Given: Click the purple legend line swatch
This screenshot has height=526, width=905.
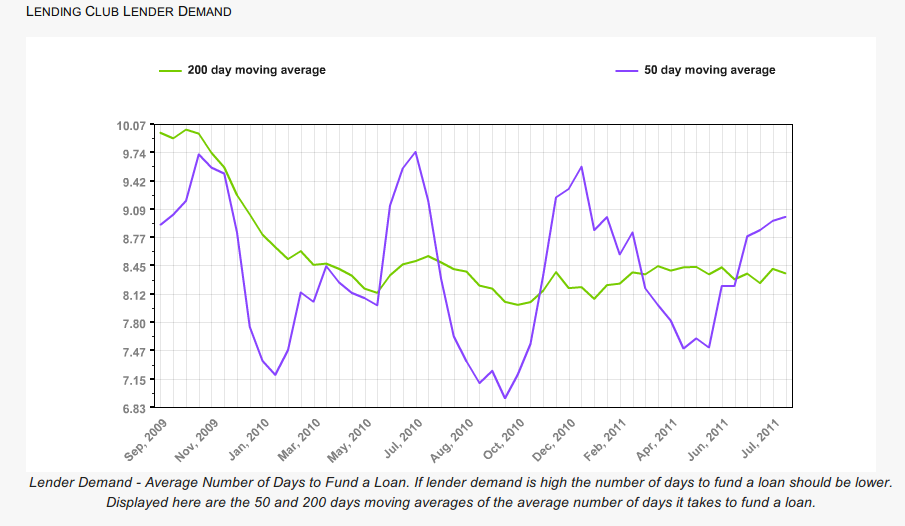Looking at the screenshot, I should tap(627, 70).
